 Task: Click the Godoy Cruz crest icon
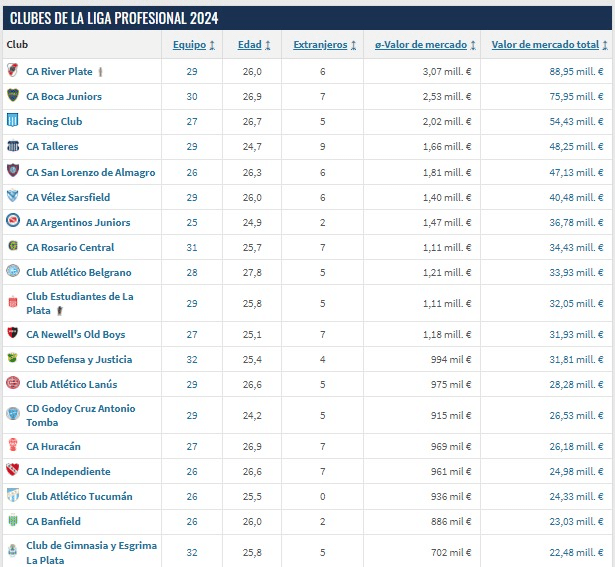(13, 414)
